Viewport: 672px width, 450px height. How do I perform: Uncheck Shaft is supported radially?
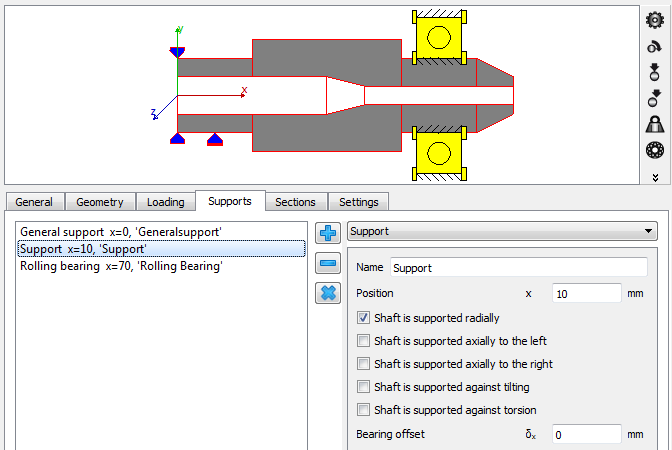364,318
